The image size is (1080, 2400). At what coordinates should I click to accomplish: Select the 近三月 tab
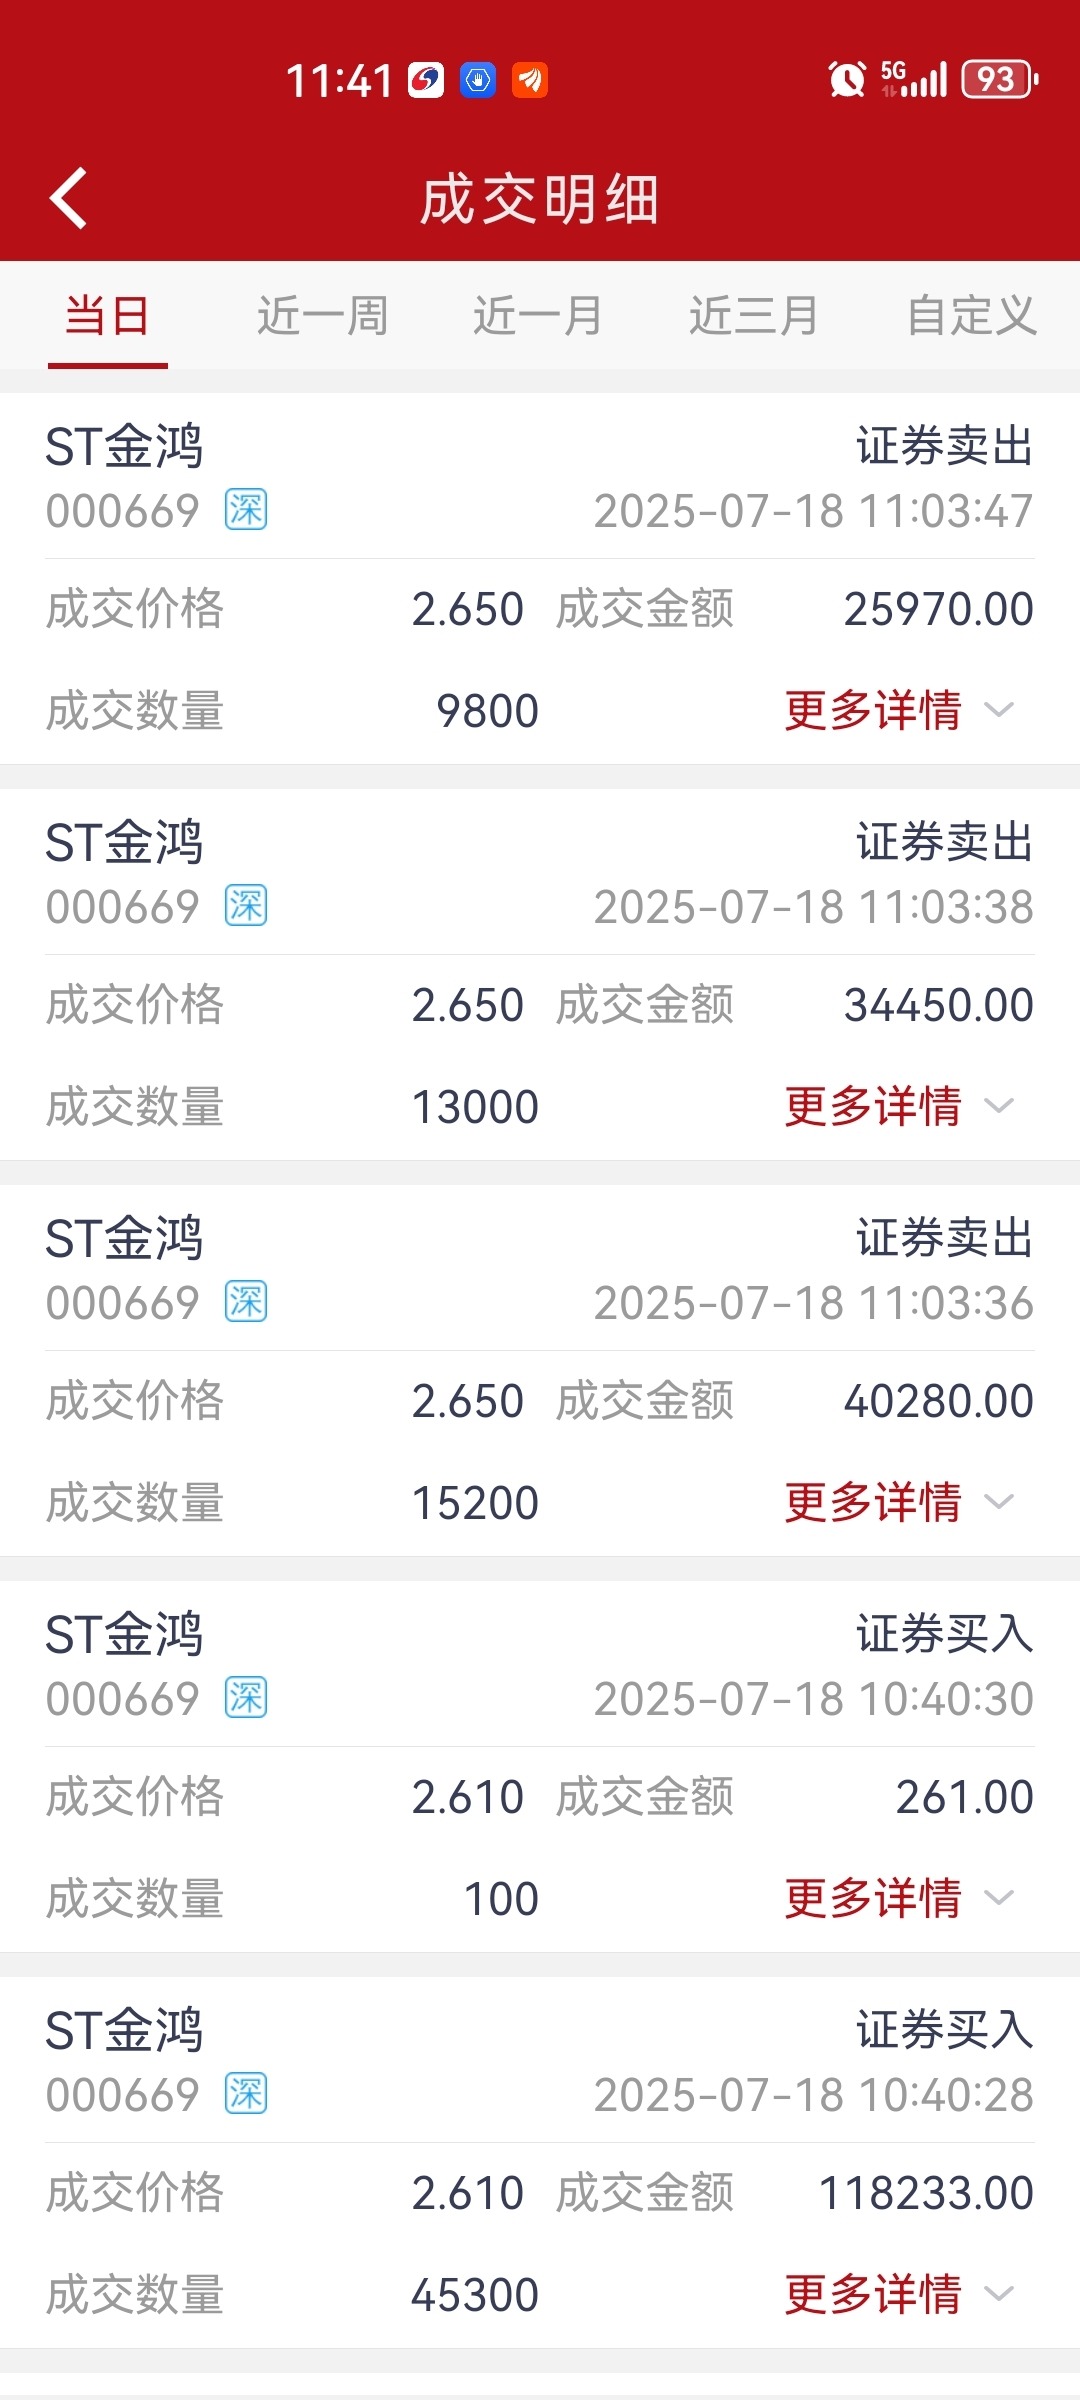[754, 316]
